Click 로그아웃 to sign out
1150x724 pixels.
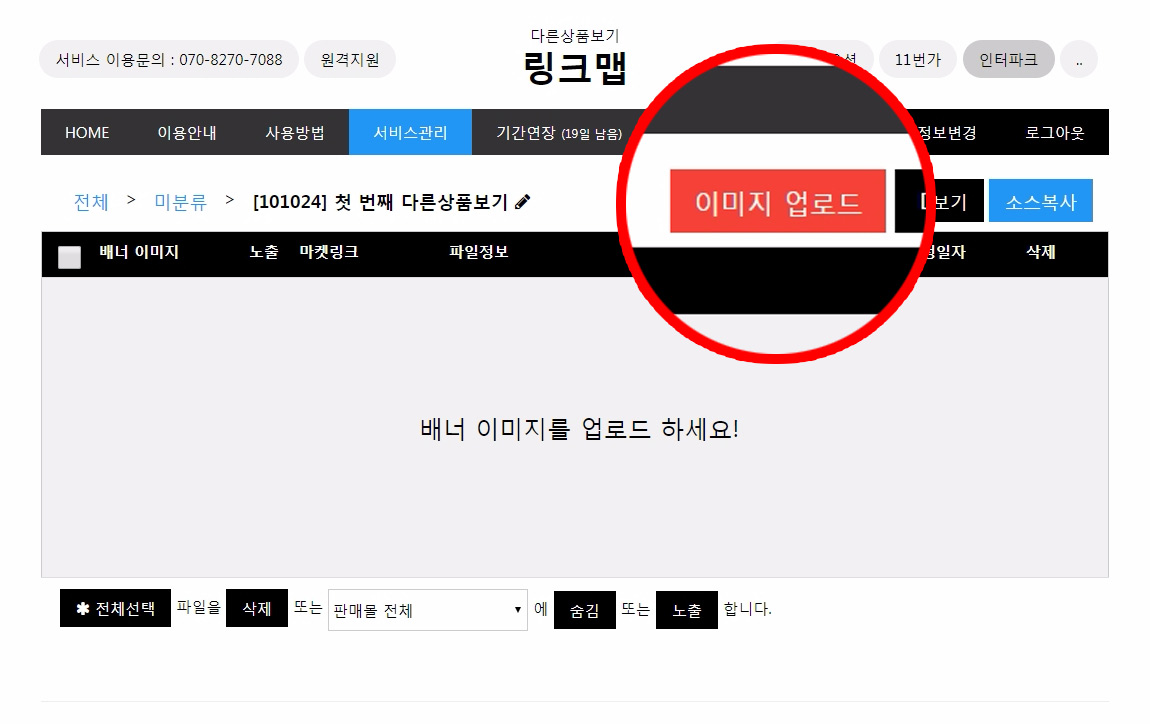pyautogui.click(x=1055, y=133)
